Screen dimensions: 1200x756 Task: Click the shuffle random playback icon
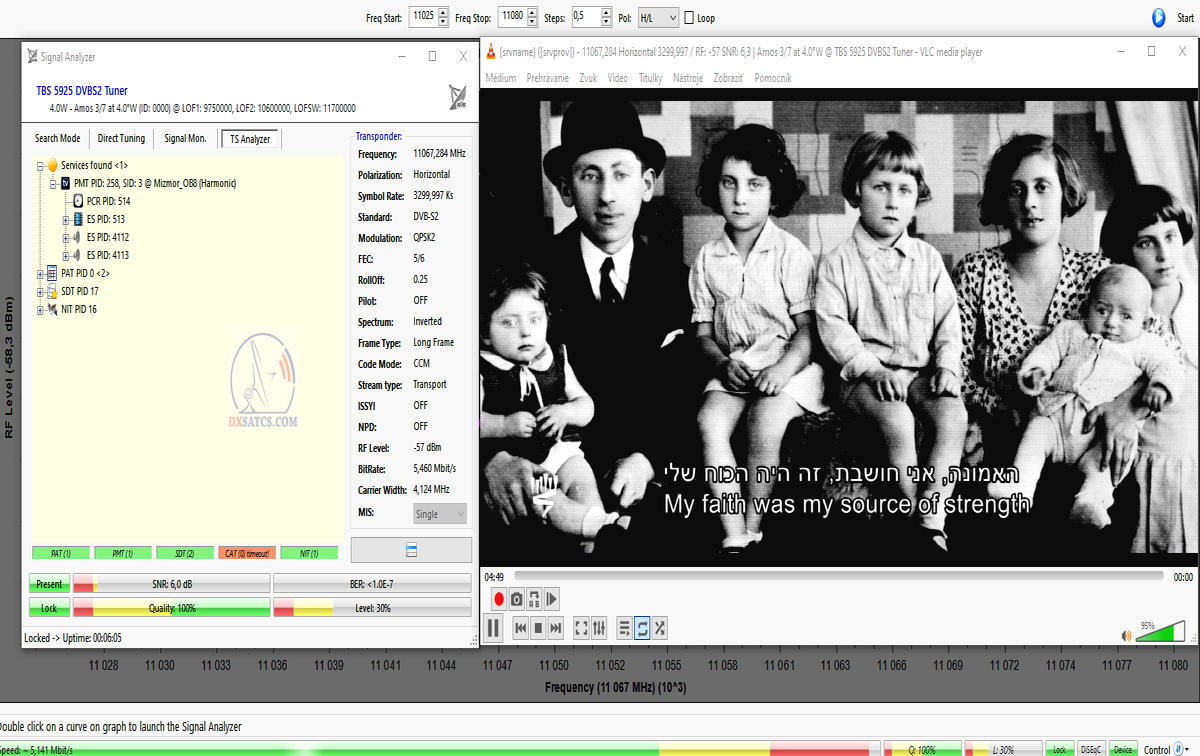(x=659, y=628)
